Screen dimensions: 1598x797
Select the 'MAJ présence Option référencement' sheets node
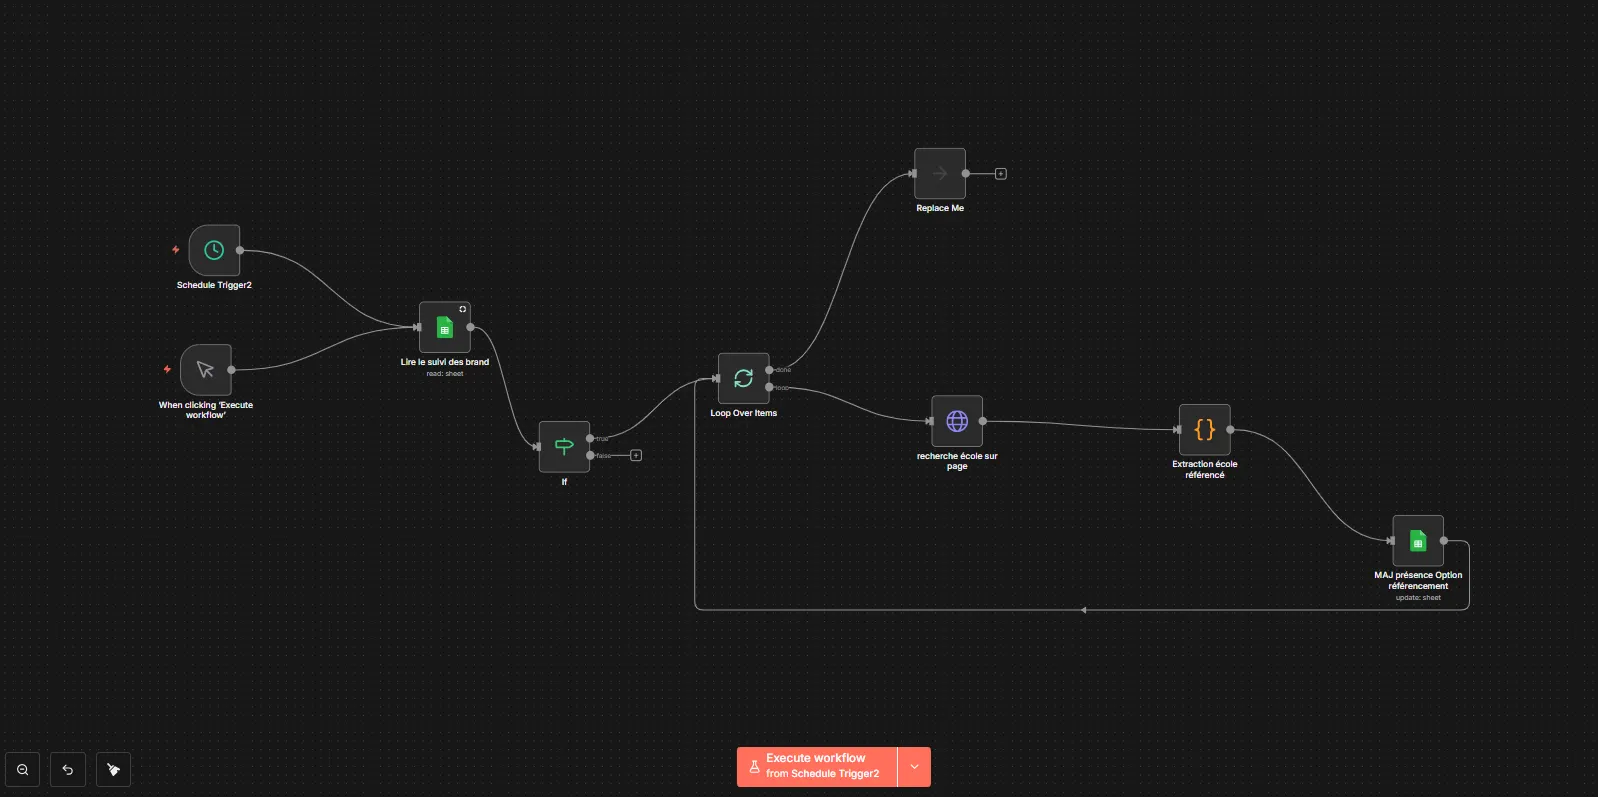[1418, 541]
